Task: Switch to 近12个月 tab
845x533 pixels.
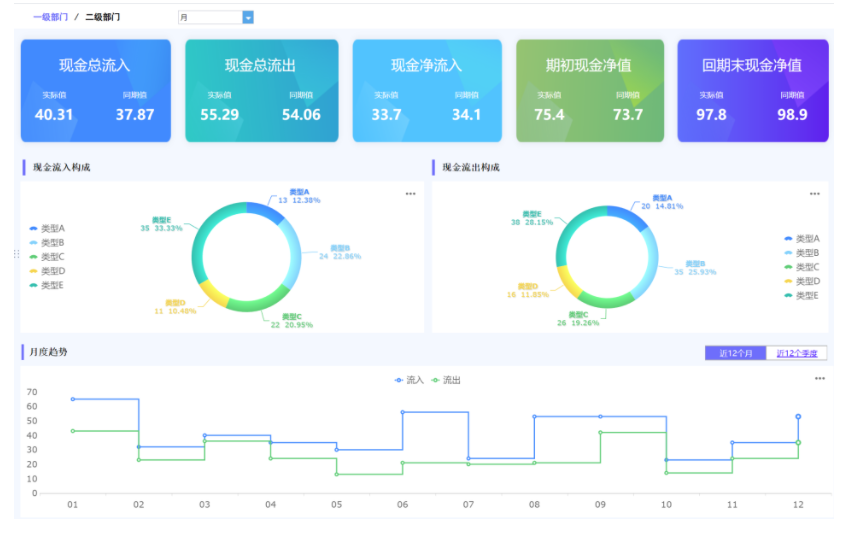Action: point(736,353)
